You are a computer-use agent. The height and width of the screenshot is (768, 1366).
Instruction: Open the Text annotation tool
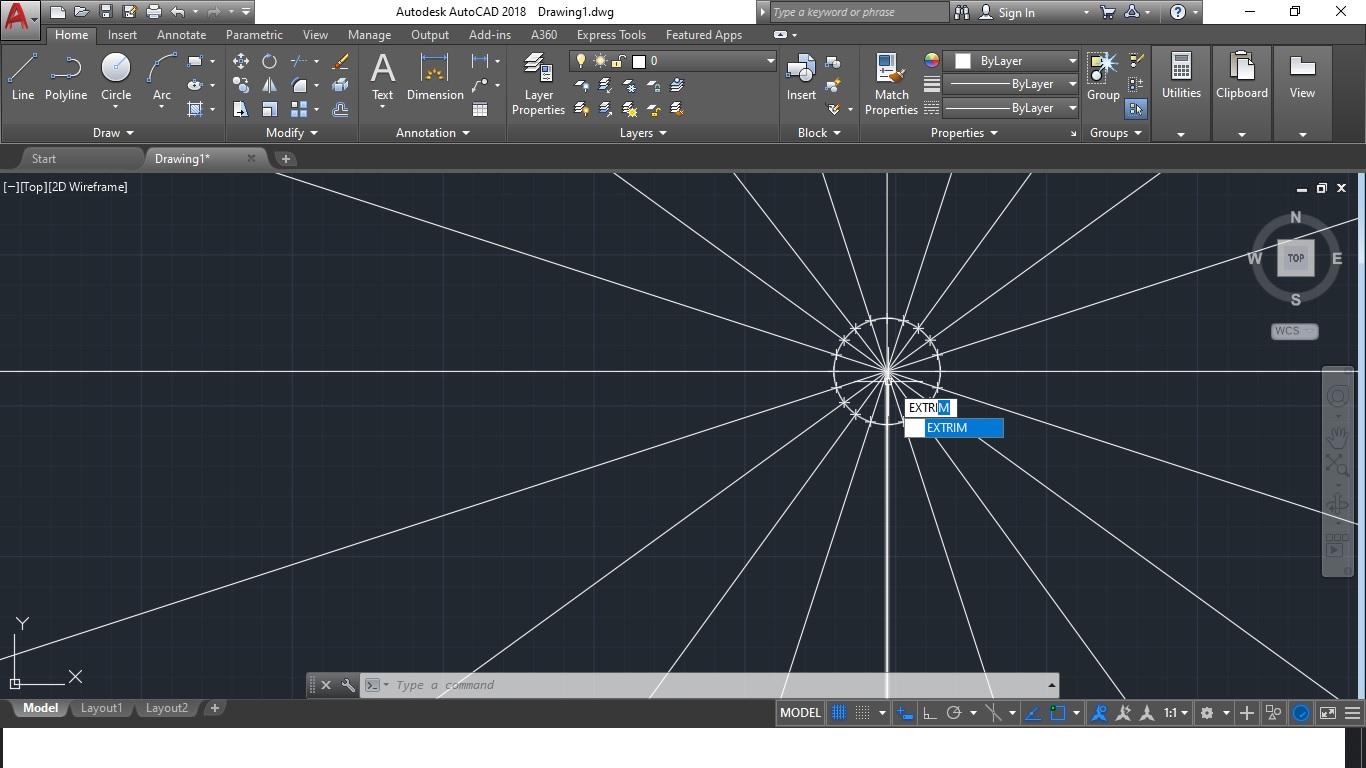383,77
